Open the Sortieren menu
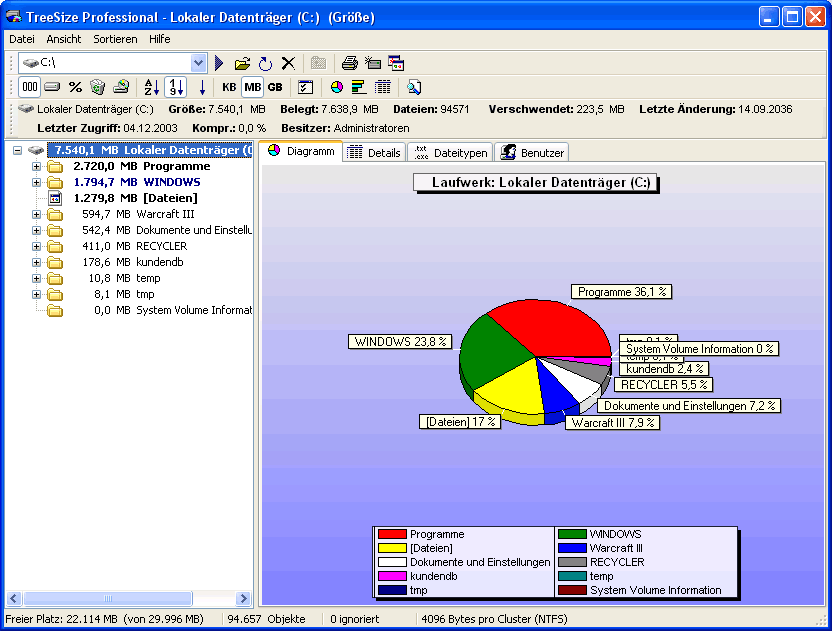The height and width of the screenshot is (631, 832). (115, 39)
